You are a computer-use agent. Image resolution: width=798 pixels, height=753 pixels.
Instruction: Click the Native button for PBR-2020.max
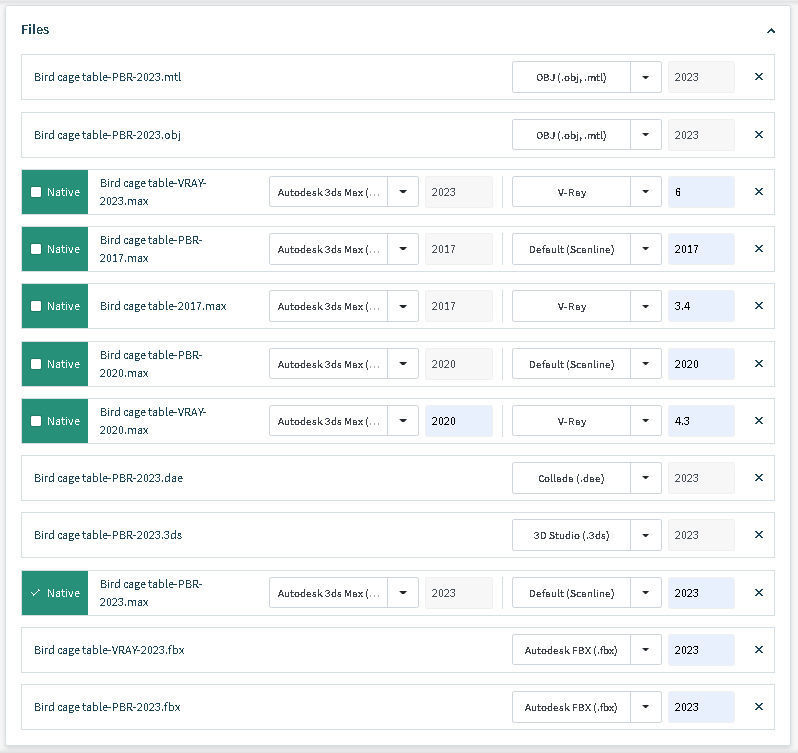click(55, 364)
